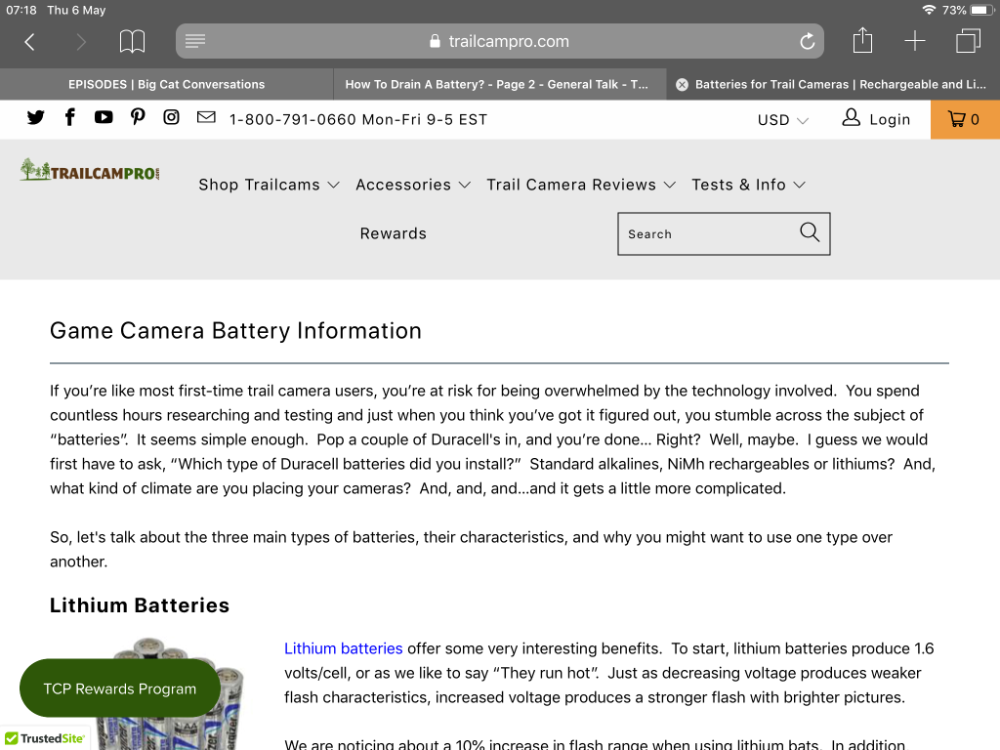Screen dimensions: 1000x750
Task: Open the TCP Rewards Program button
Action: 120,688
